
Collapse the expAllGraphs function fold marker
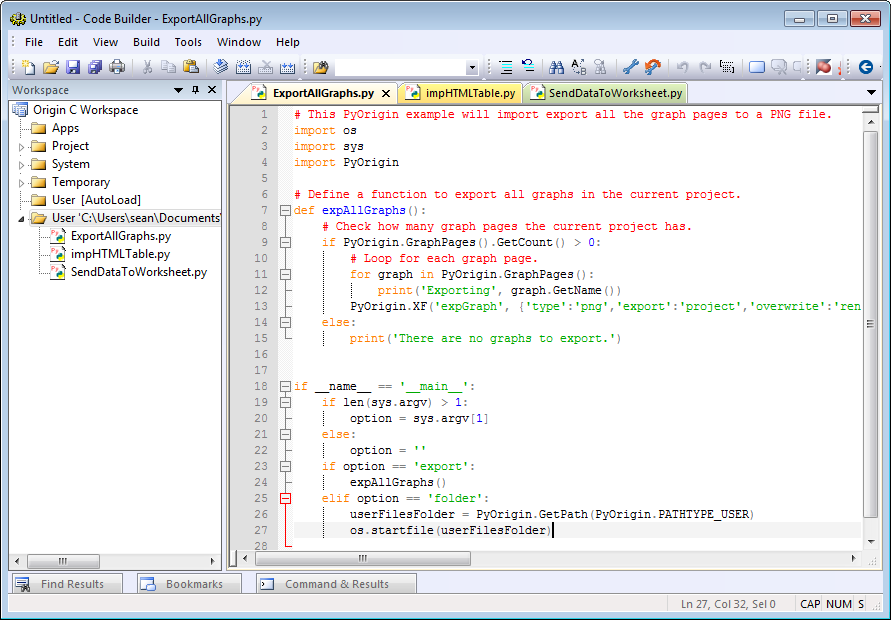click(x=285, y=211)
